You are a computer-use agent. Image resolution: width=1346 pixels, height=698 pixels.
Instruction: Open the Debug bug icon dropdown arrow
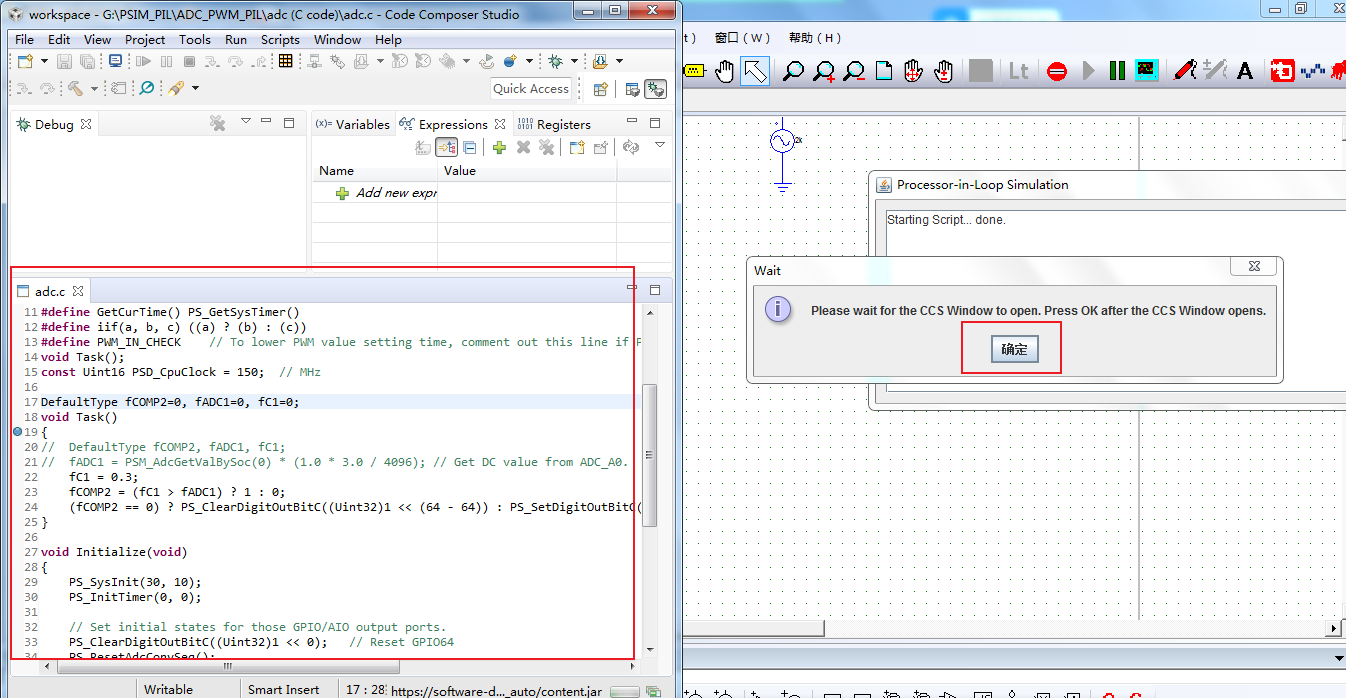(574, 62)
